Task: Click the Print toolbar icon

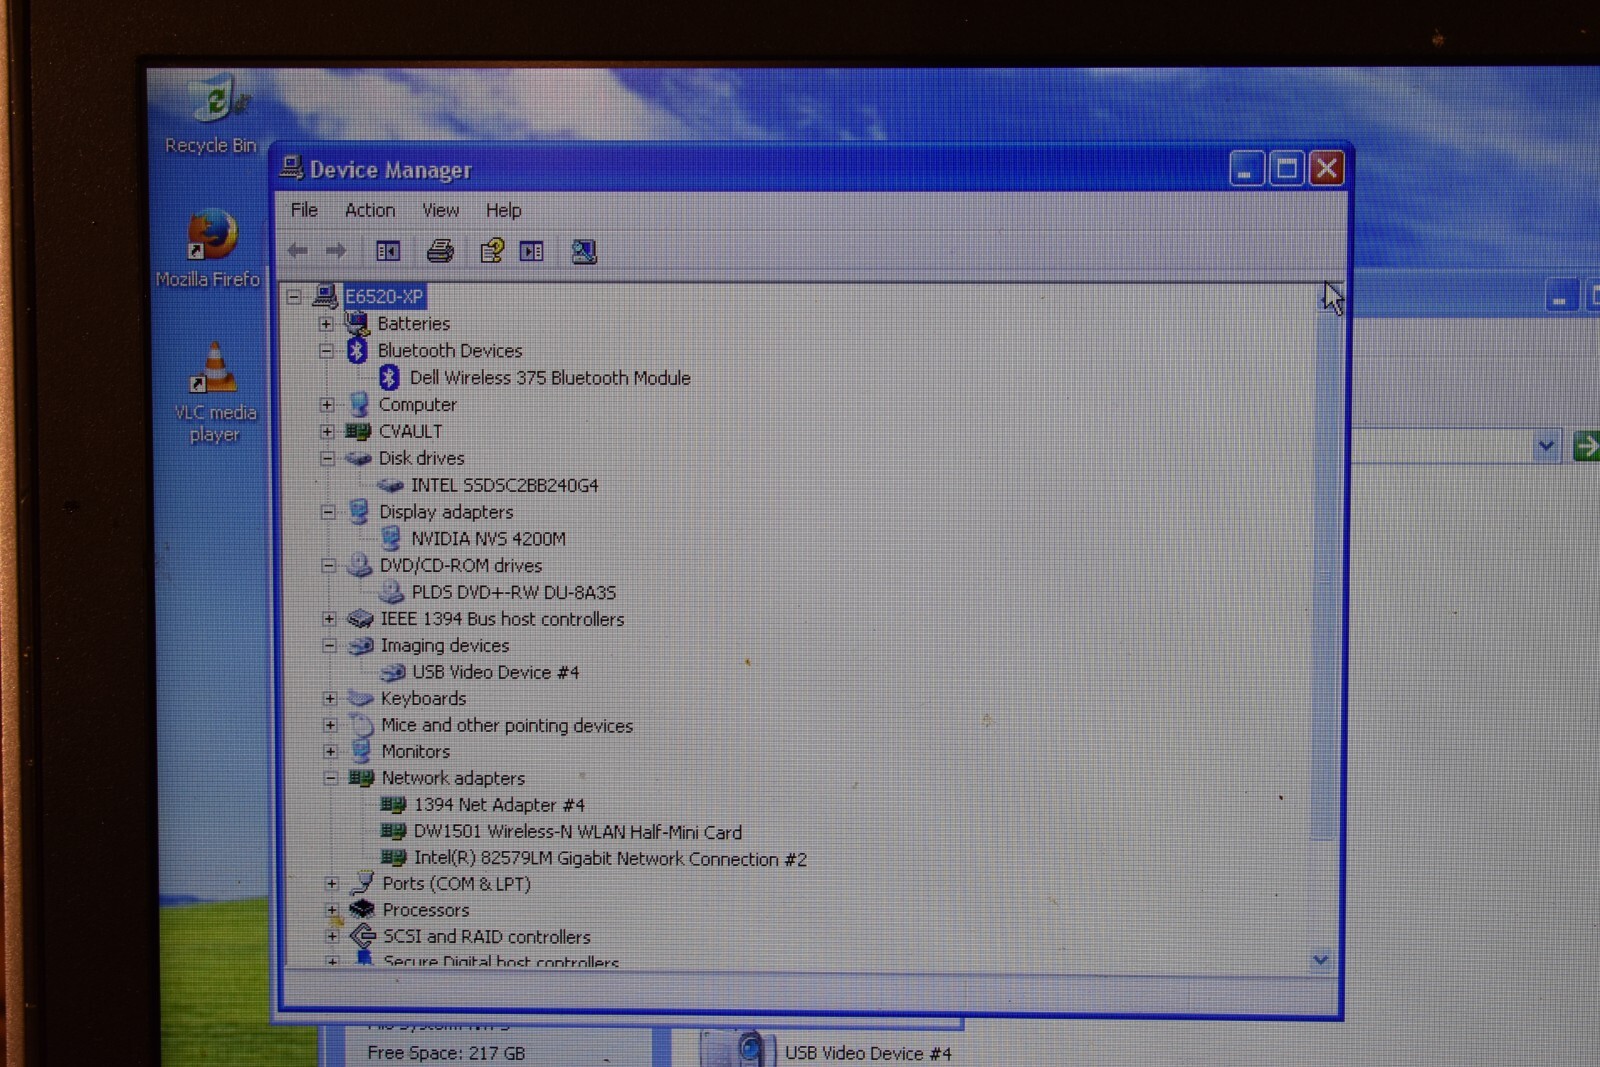Action: click(440, 251)
